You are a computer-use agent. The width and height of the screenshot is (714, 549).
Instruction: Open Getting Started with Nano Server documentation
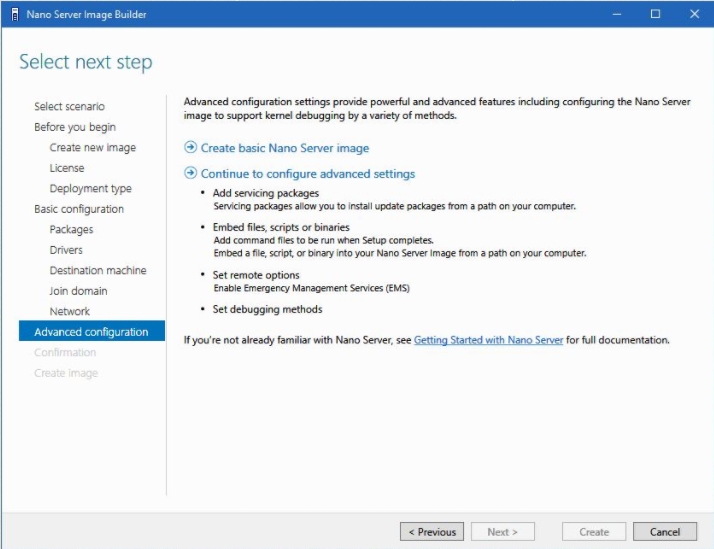tap(488, 340)
